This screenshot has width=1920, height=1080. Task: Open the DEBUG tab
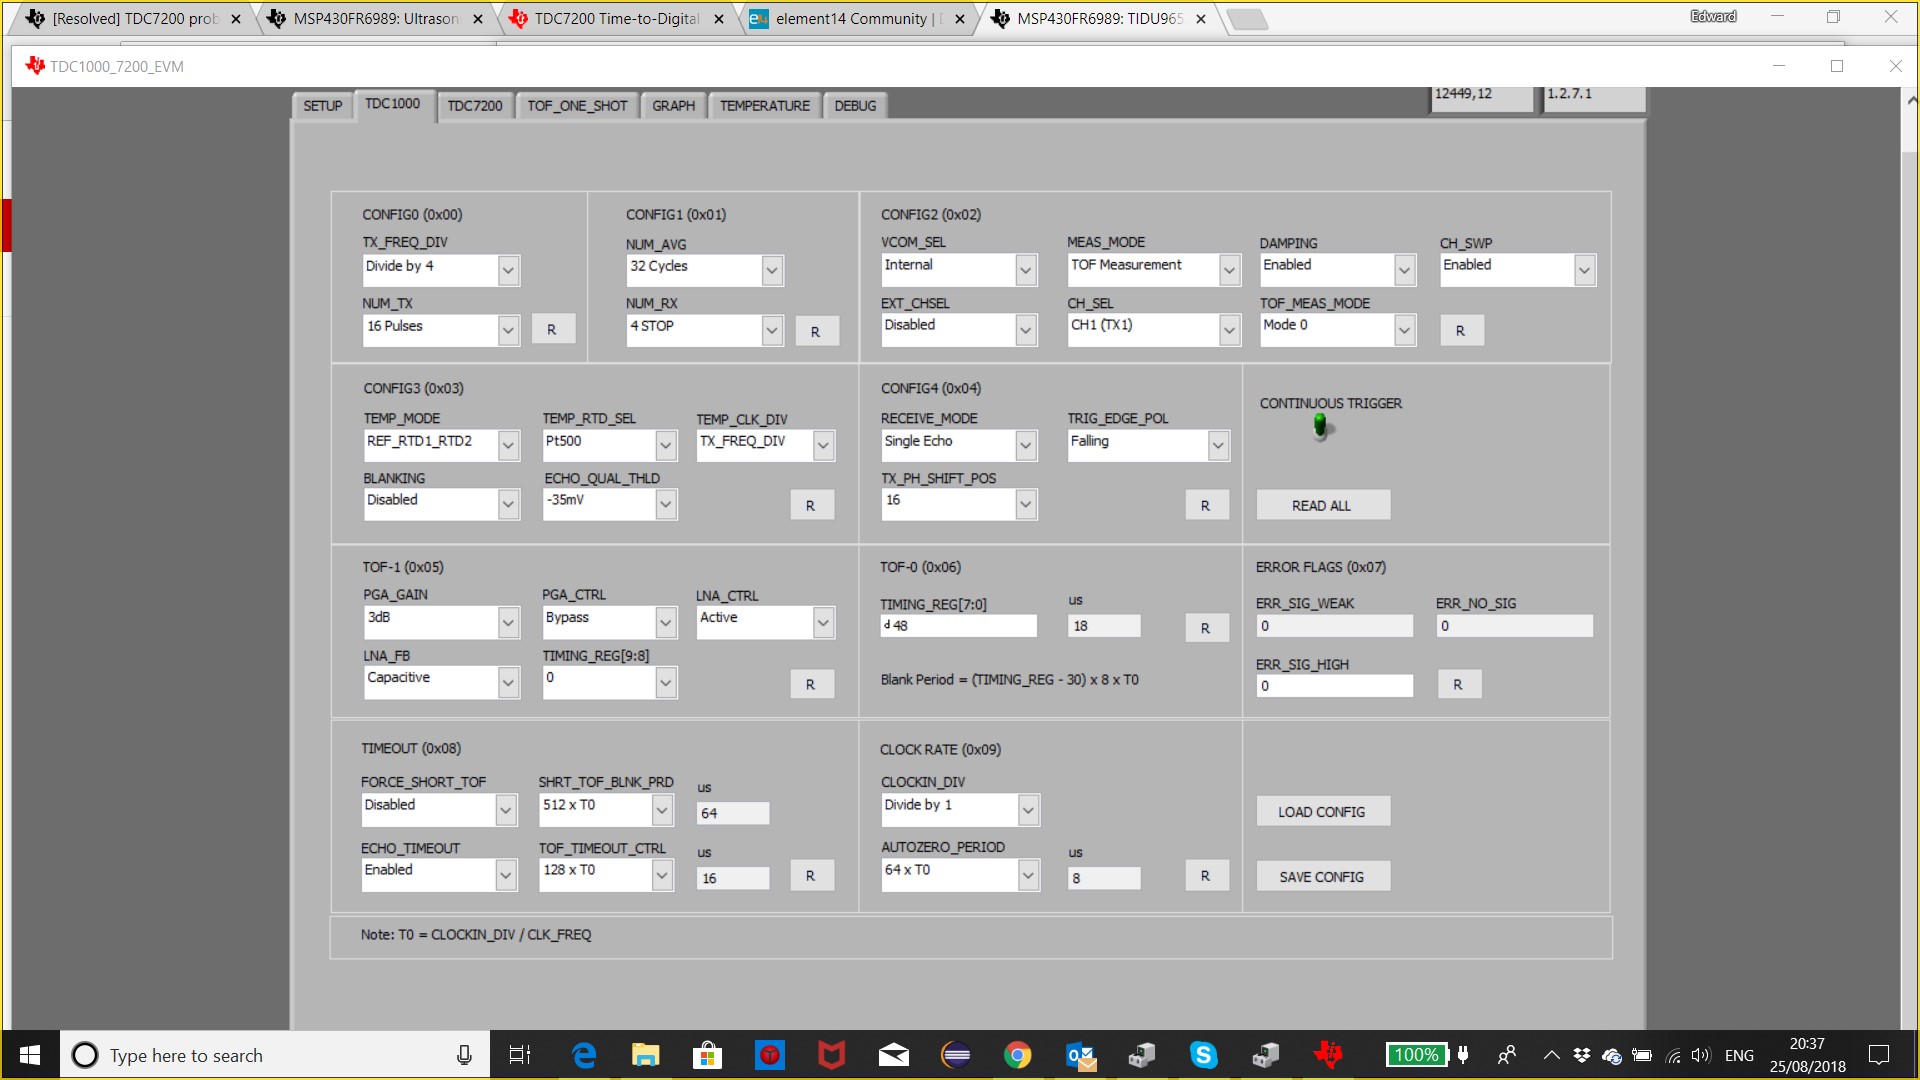point(855,106)
